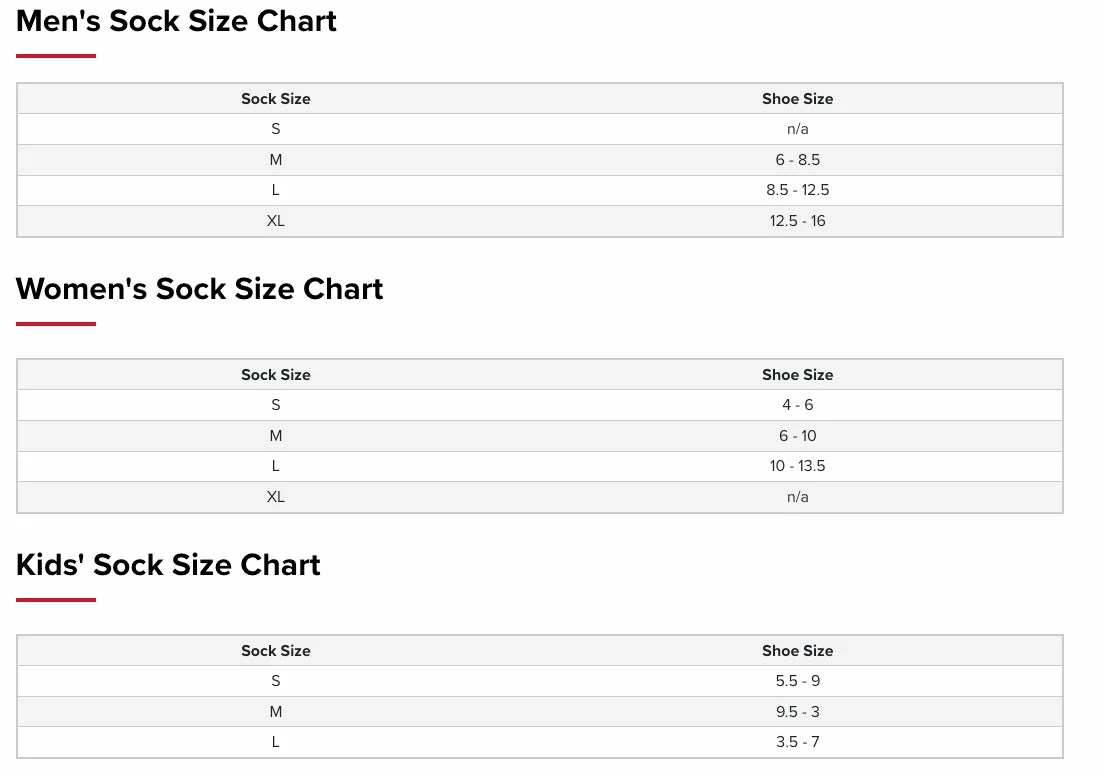The width and height of the screenshot is (1102, 778).
Task: Select the Sock Size header in Men's table
Action: tap(276, 99)
